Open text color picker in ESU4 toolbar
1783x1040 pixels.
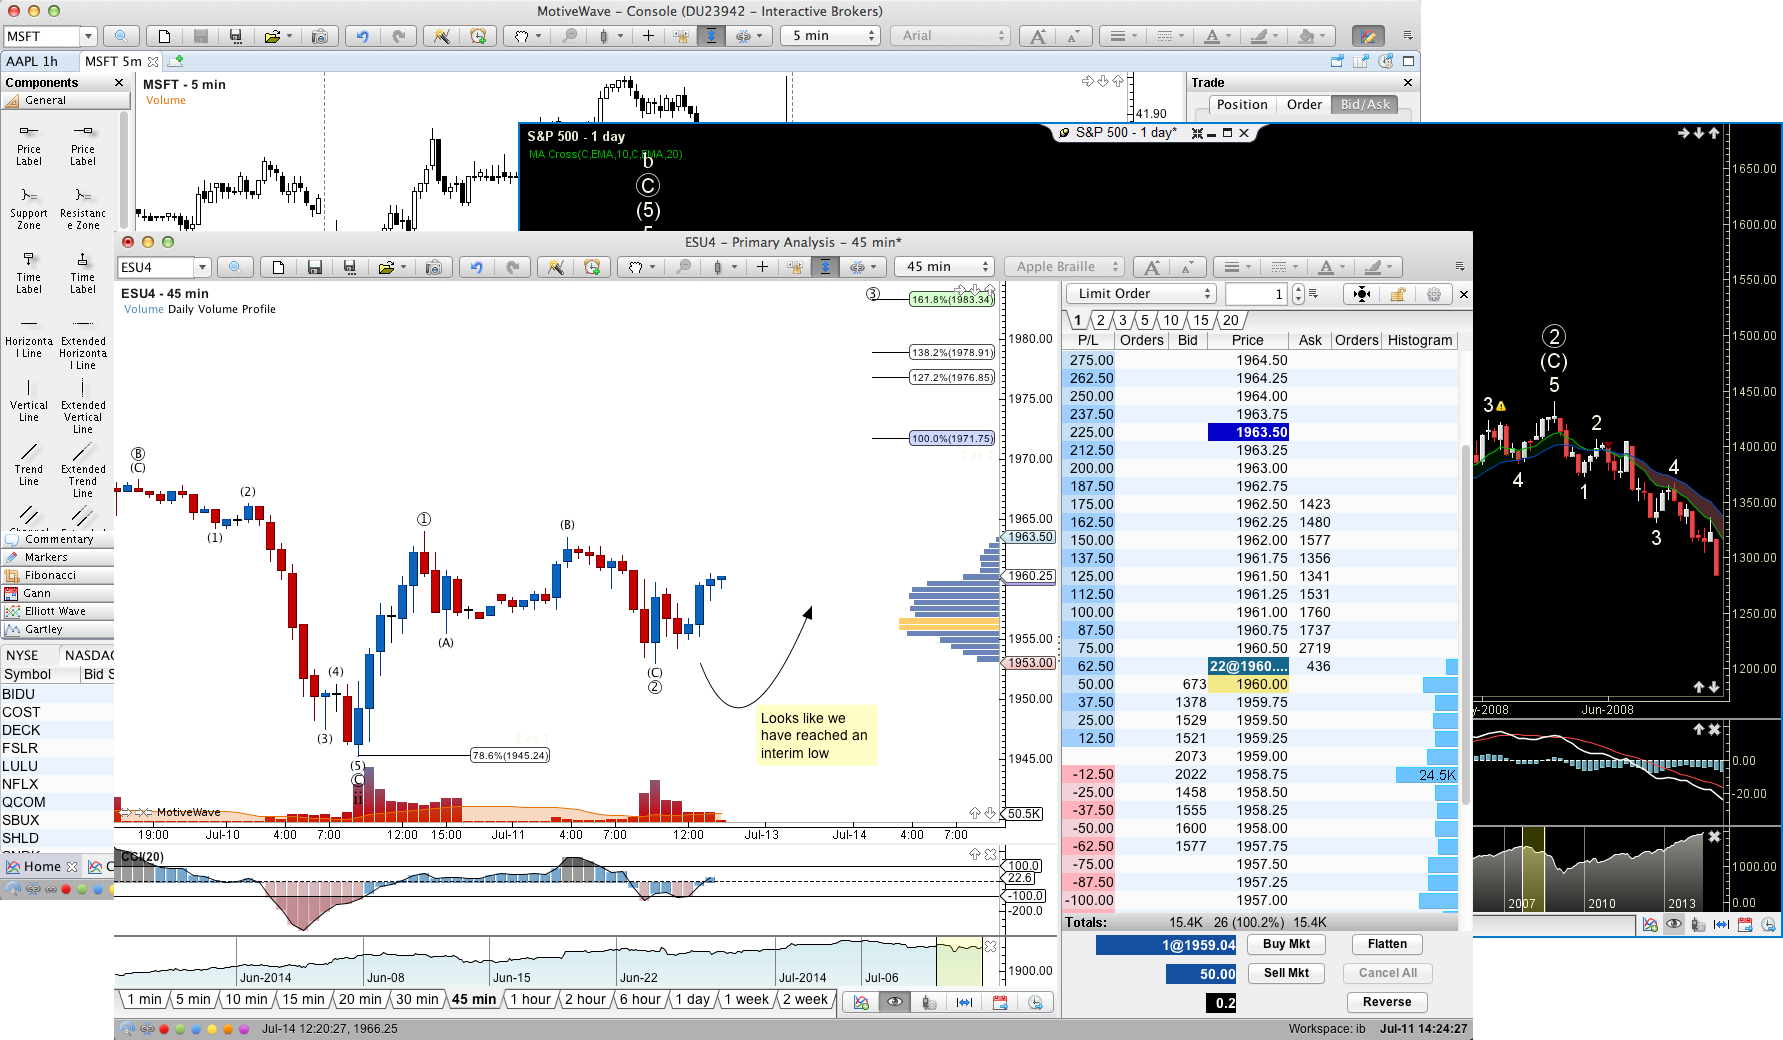coord(1330,267)
